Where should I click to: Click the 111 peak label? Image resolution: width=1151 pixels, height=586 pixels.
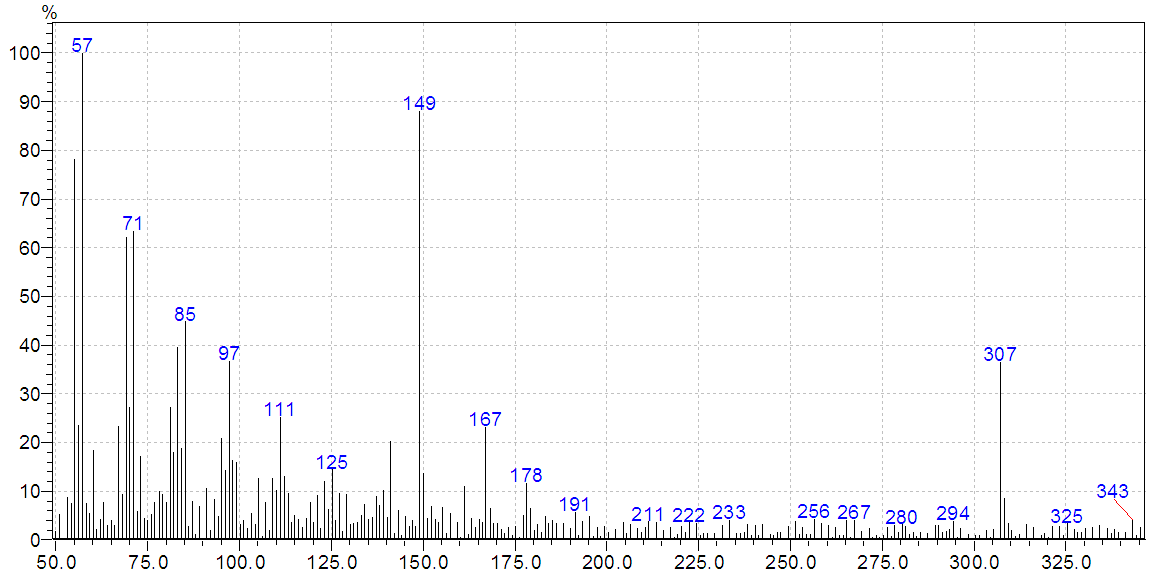tap(280, 409)
